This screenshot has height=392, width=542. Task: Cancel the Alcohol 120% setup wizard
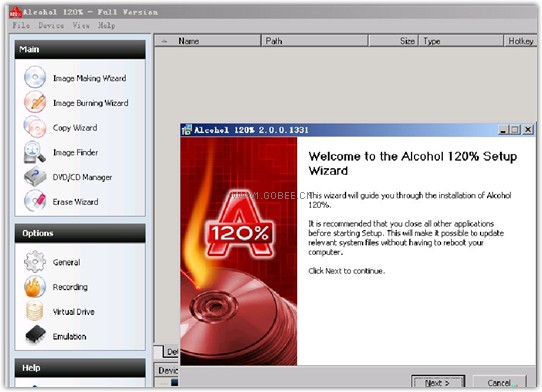pyautogui.click(x=499, y=382)
